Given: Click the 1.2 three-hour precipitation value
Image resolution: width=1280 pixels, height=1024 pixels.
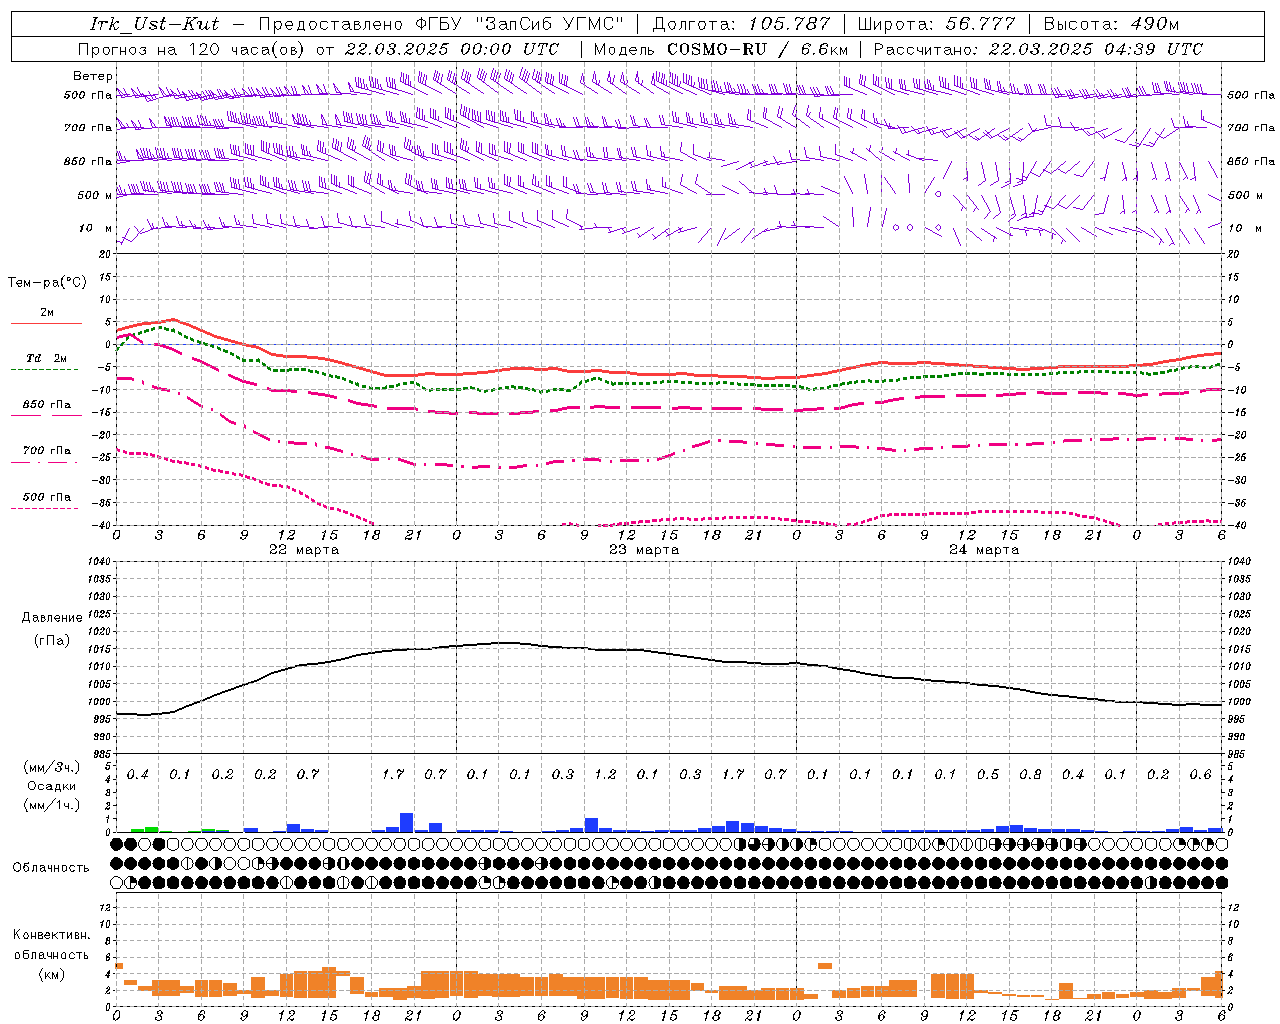Looking at the screenshot, I should 605,775.
